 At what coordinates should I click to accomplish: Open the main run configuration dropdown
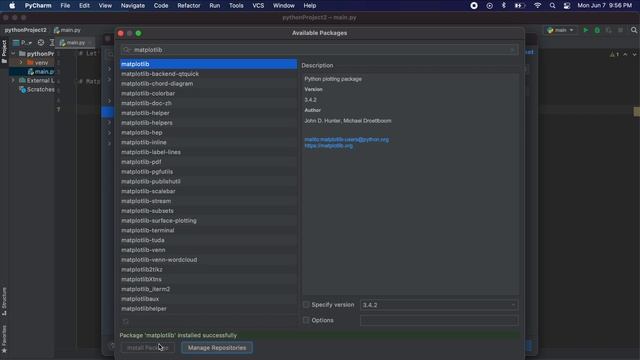(560, 30)
